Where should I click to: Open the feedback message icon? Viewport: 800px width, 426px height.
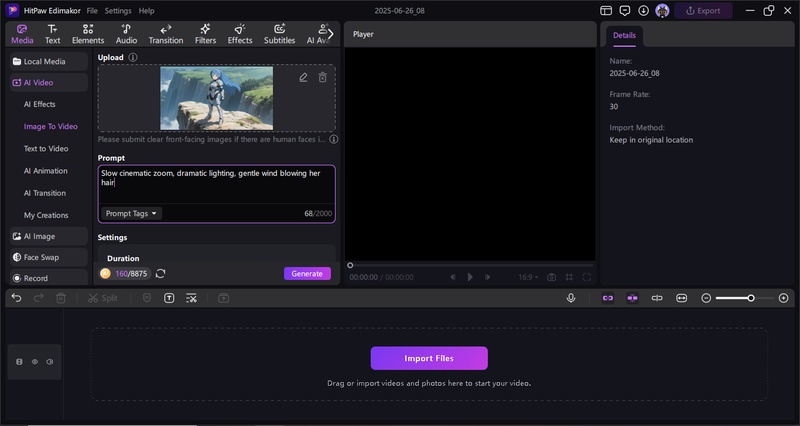tap(624, 11)
